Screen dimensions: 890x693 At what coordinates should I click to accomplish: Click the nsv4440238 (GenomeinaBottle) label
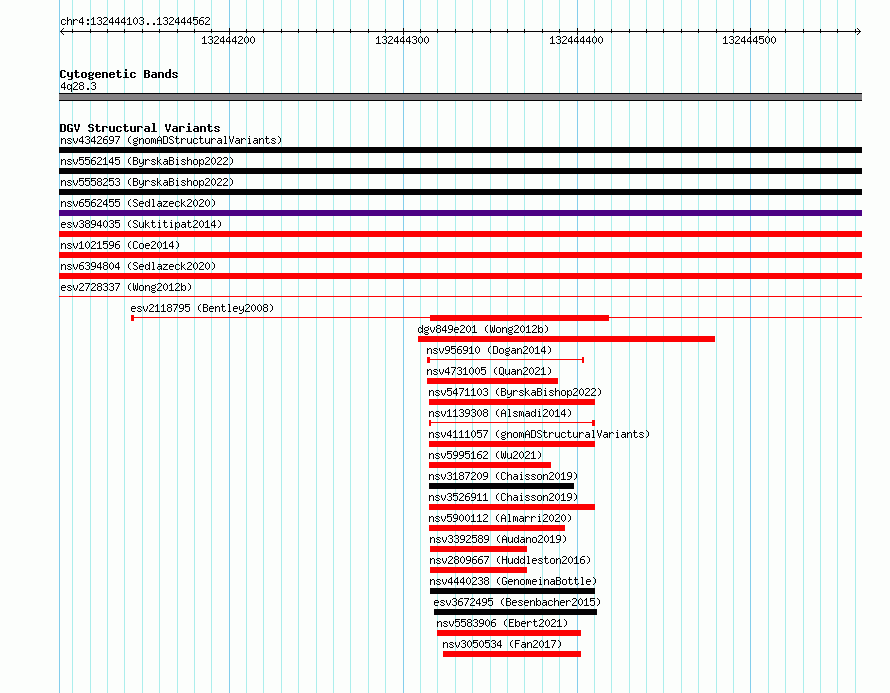click(513, 581)
